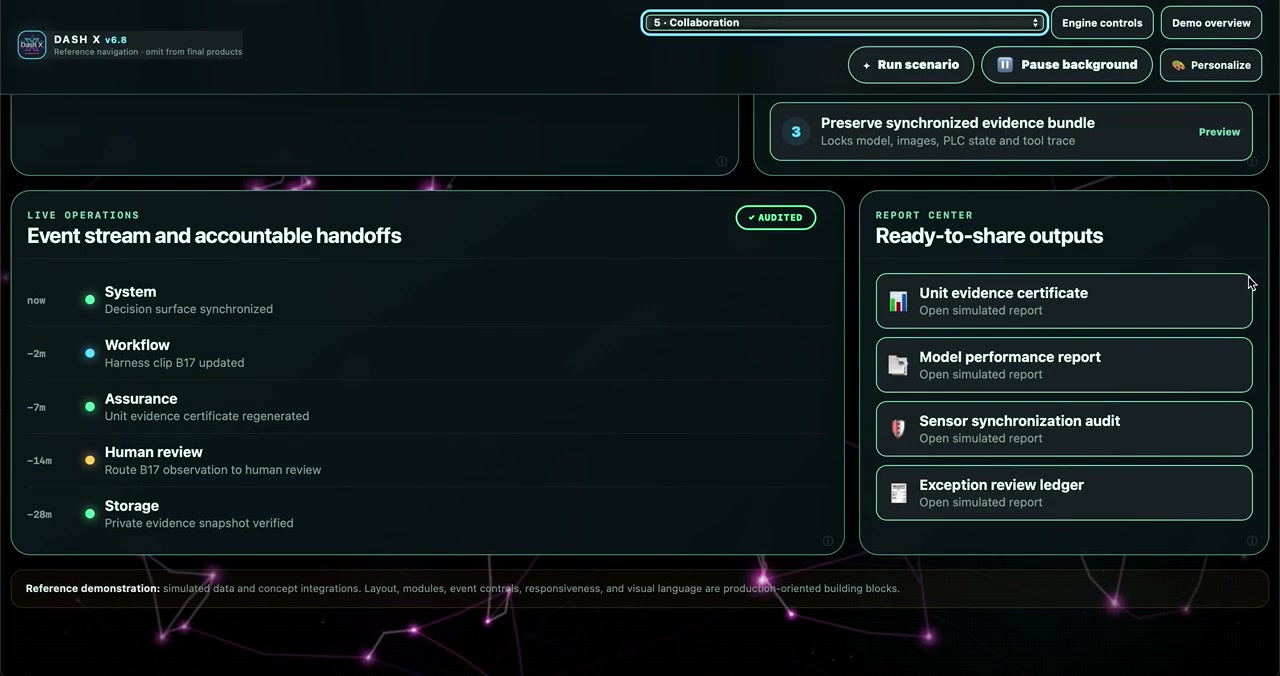Viewport: 1280px width, 676px height.
Task: Click the v6.8 version label
Action: click(x=116, y=40)
